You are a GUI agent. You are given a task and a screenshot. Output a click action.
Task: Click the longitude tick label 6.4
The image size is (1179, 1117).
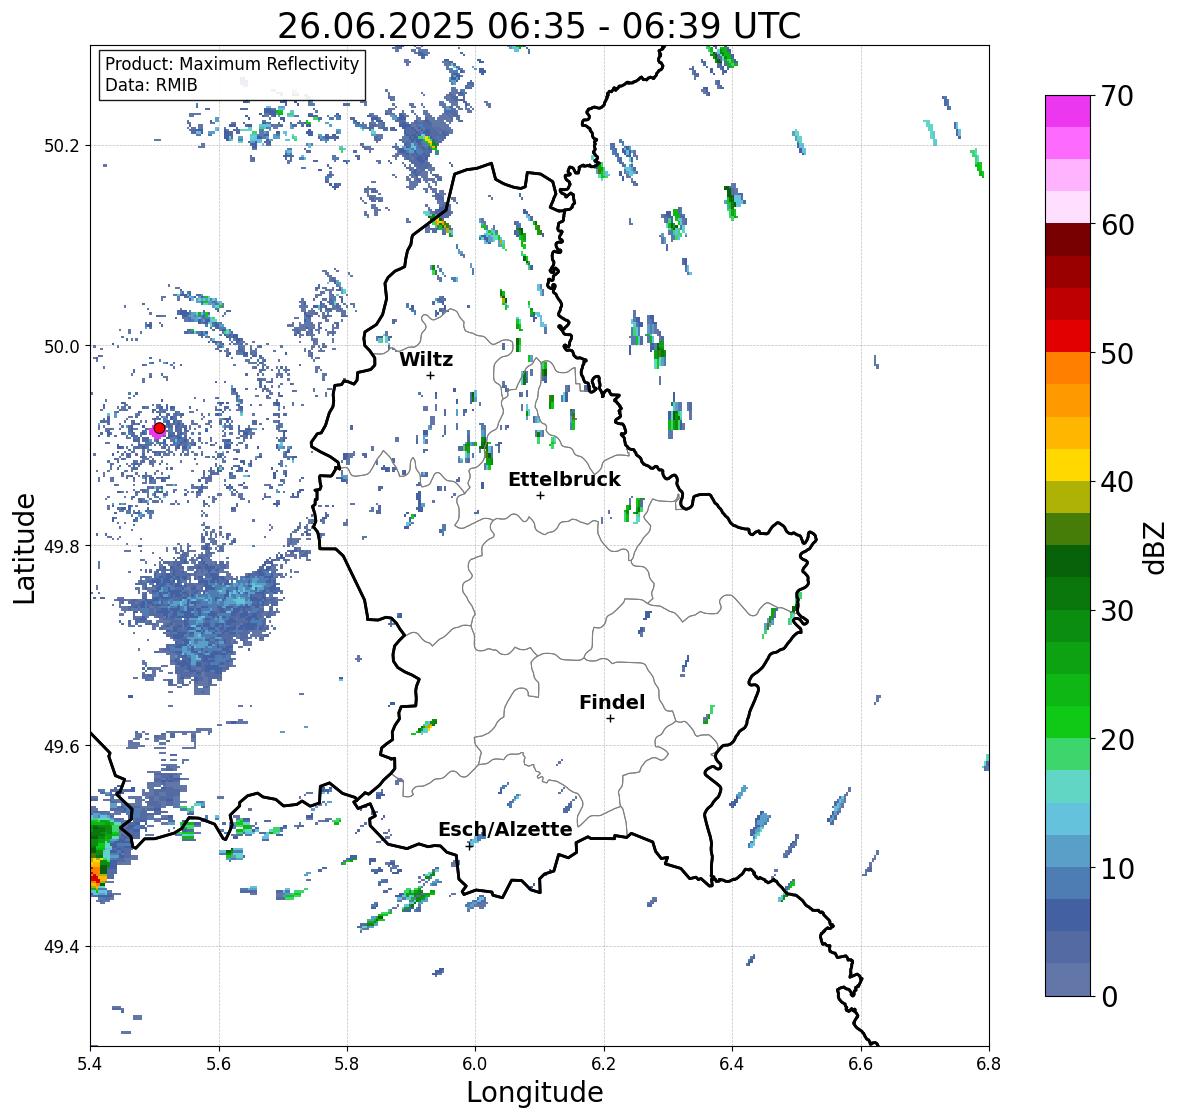pyautogui.click(x=732, y=1064)
